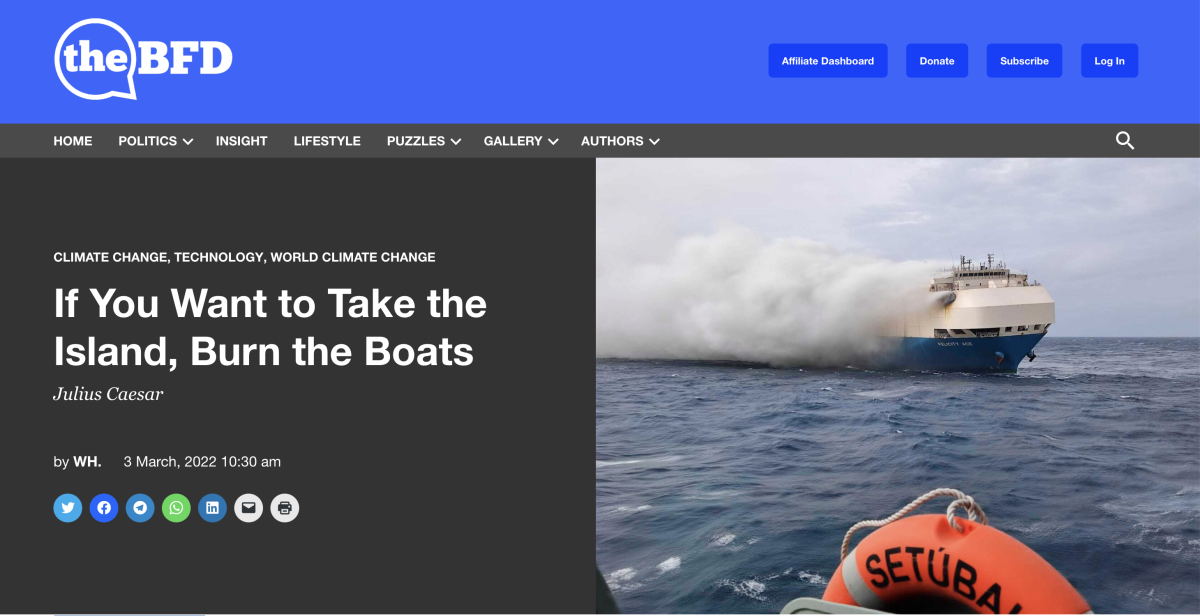Expand the Politics dropdown menu
The height and width of the screenshot is (616, 1200).
[x=155, y=141]
